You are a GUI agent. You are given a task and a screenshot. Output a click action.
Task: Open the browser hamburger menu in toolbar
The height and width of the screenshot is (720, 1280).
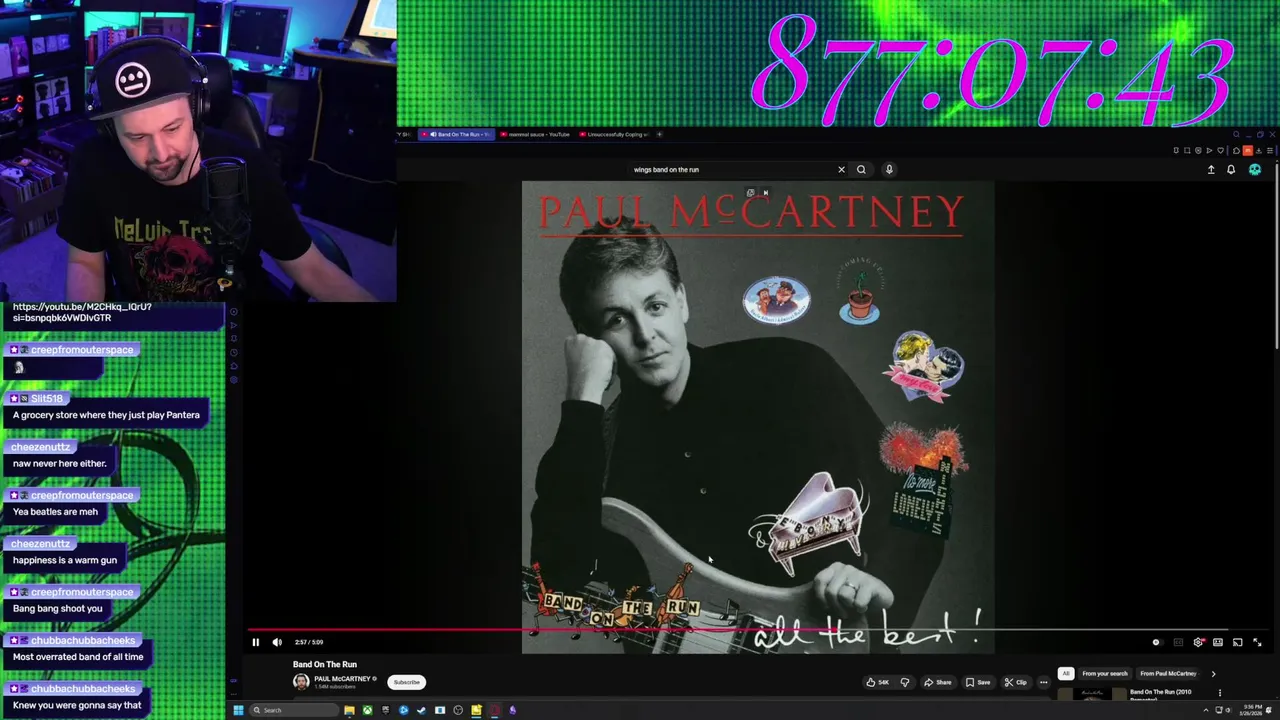[1270, 150]
